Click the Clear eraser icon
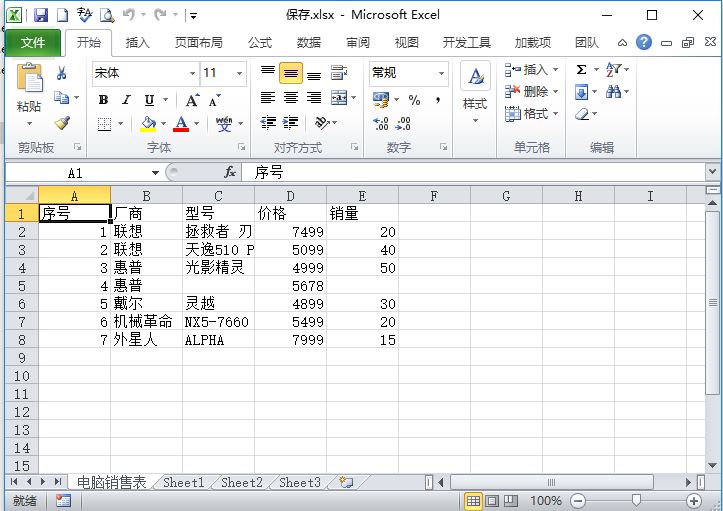 (582, 113)
